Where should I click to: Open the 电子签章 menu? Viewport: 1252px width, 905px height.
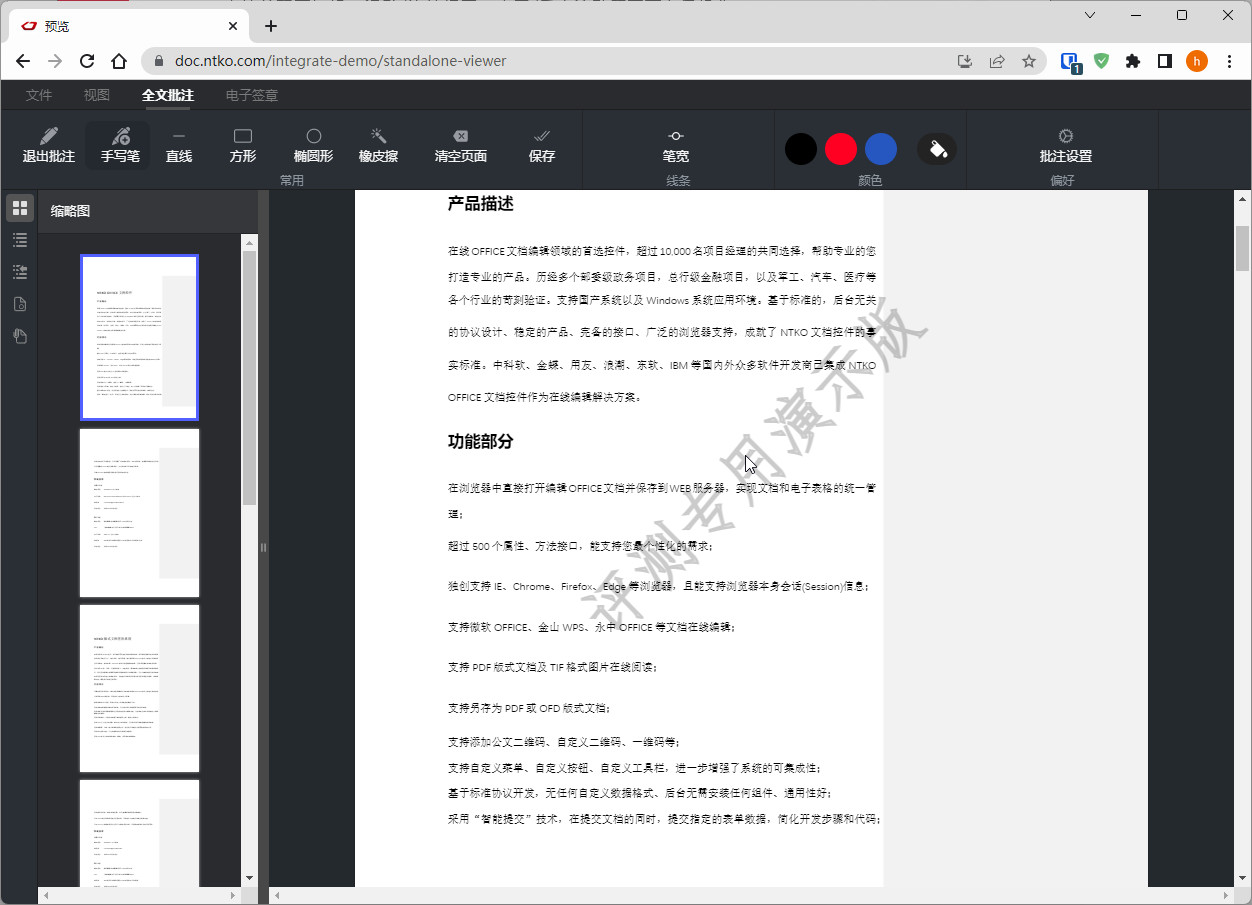tap(252, 95)
